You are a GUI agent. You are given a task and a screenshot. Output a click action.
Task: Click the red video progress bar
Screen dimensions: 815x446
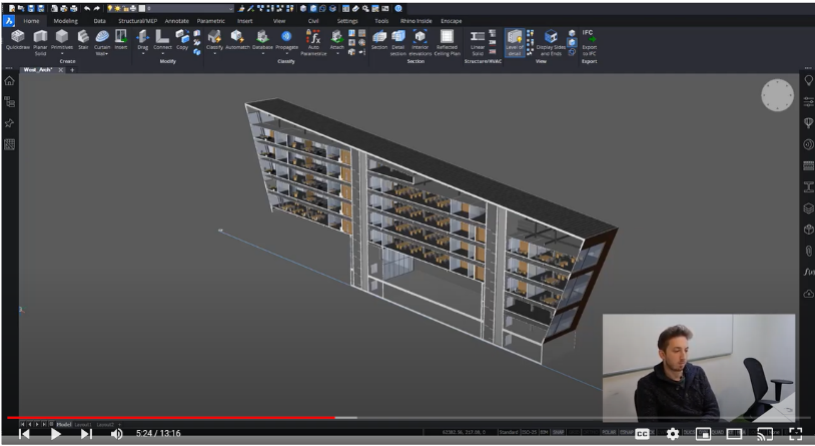click(x=170, y=417)
